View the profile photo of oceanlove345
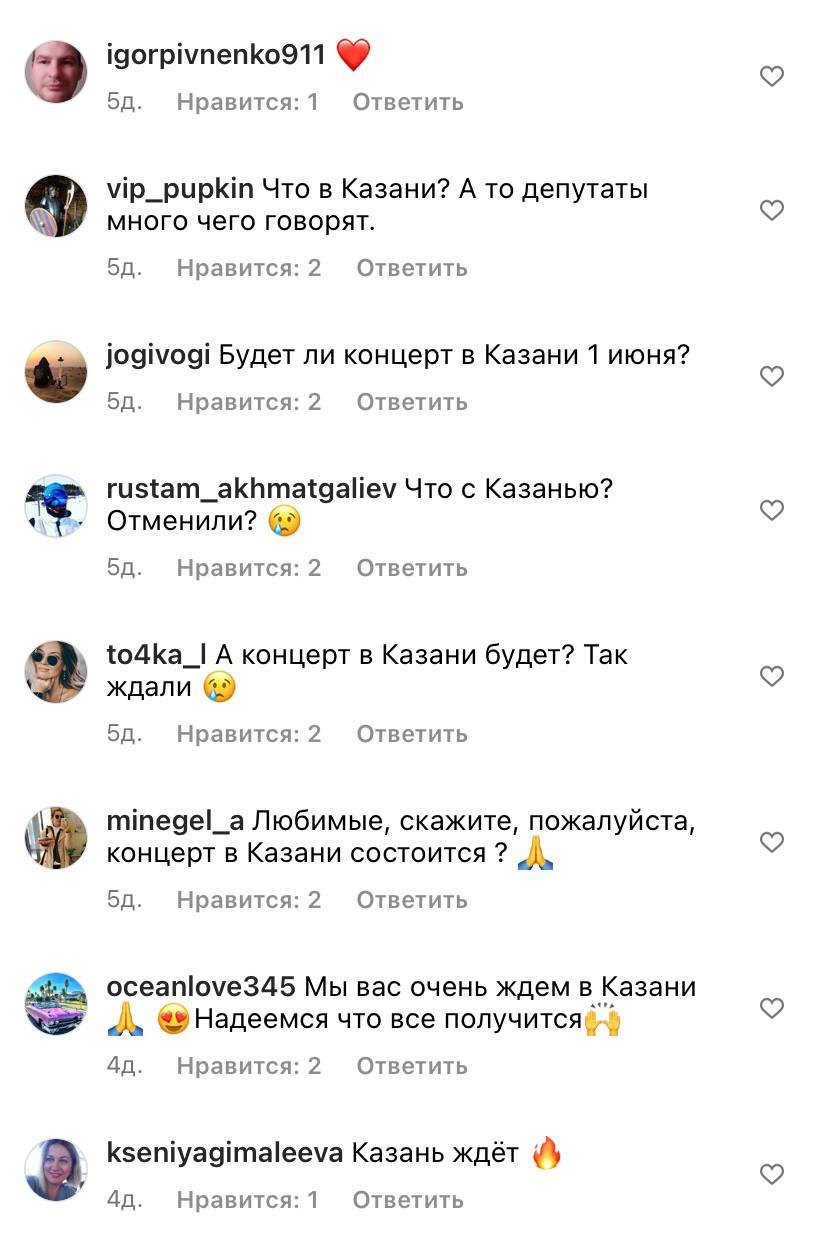 (x=56, y=1004)
